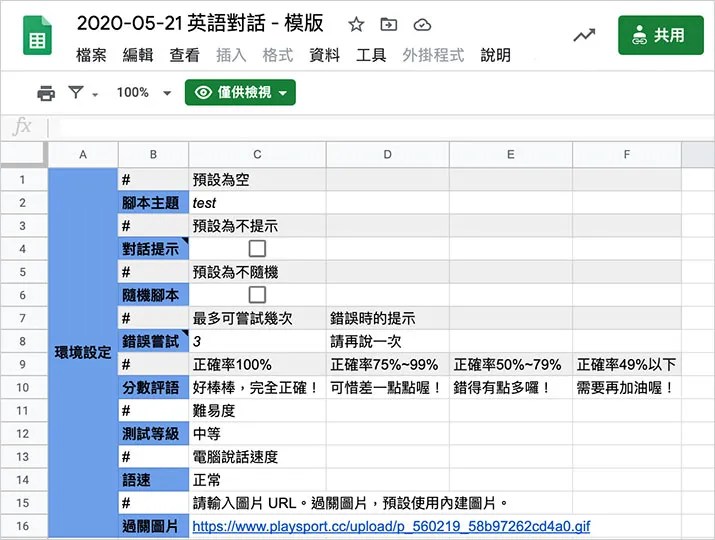The image size is (715, 540).
Task: Open the 僅供檢視 view-only dropdown
Action: click(x=240, y=93)
